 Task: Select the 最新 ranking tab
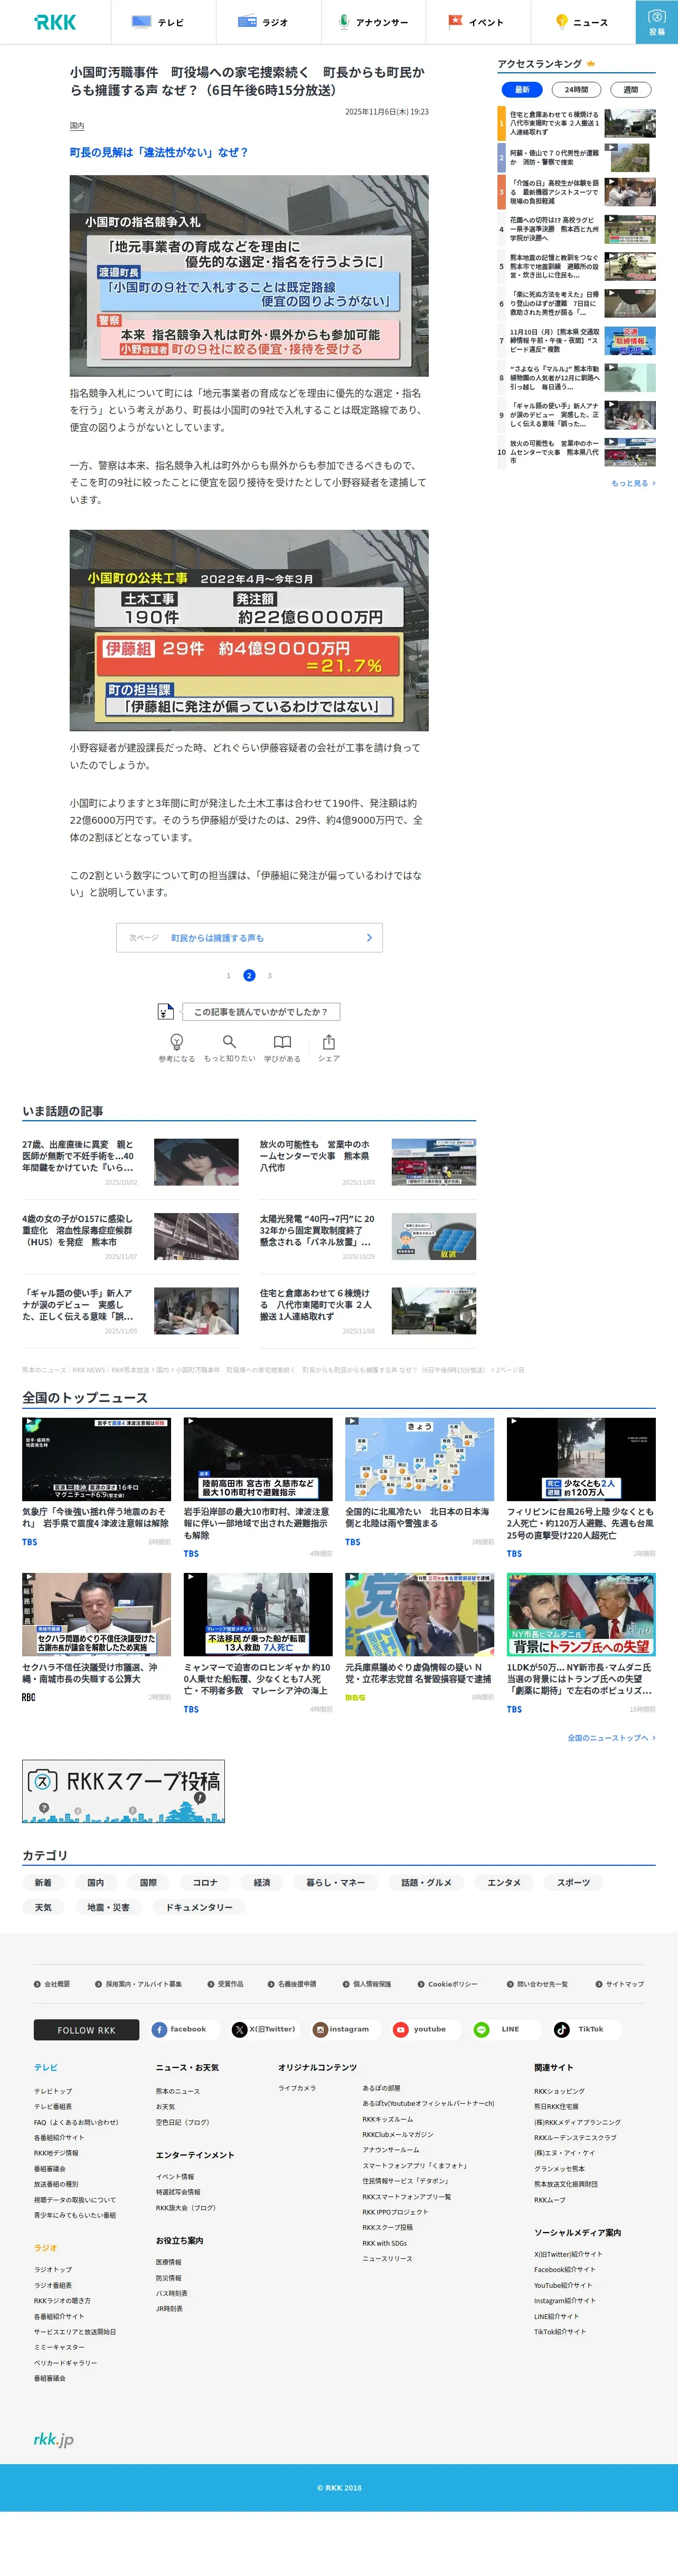522,90
